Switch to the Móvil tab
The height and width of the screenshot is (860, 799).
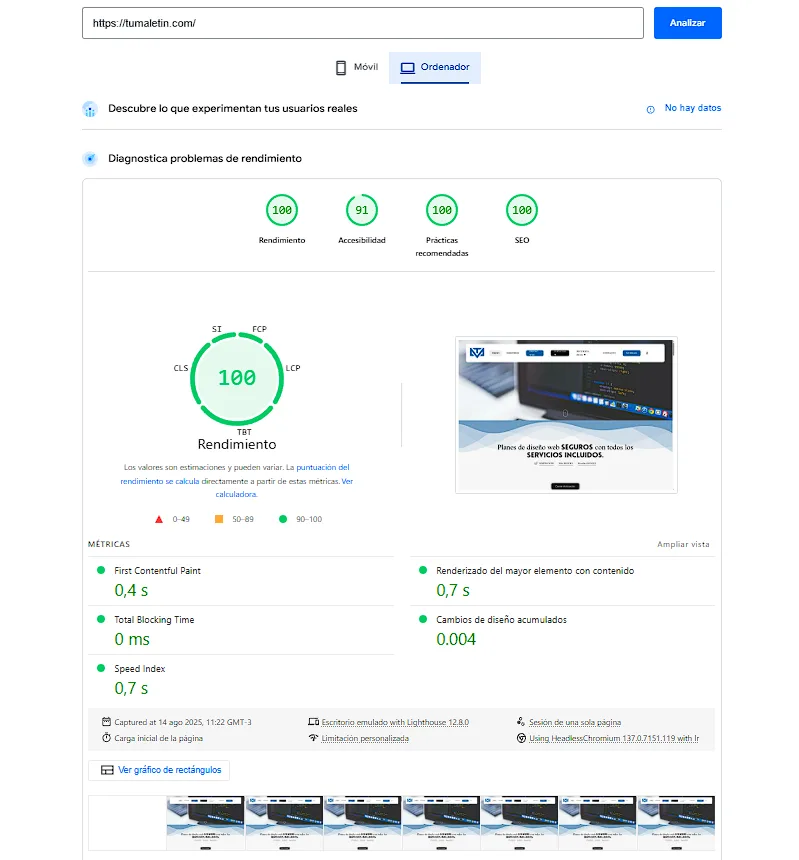(x=356, y=68)
